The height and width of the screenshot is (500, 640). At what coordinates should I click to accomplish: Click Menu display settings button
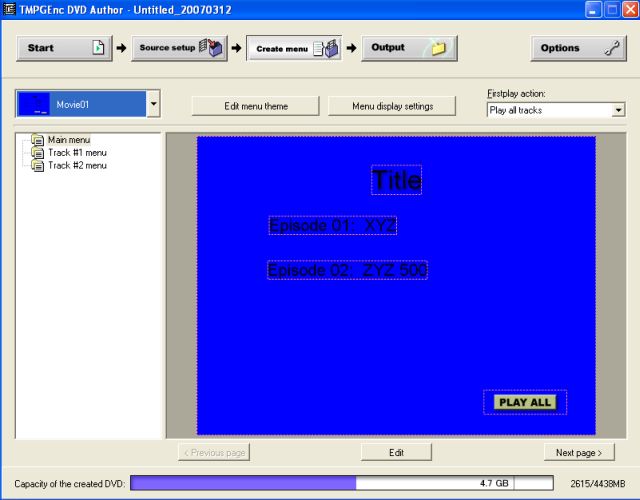392,106
